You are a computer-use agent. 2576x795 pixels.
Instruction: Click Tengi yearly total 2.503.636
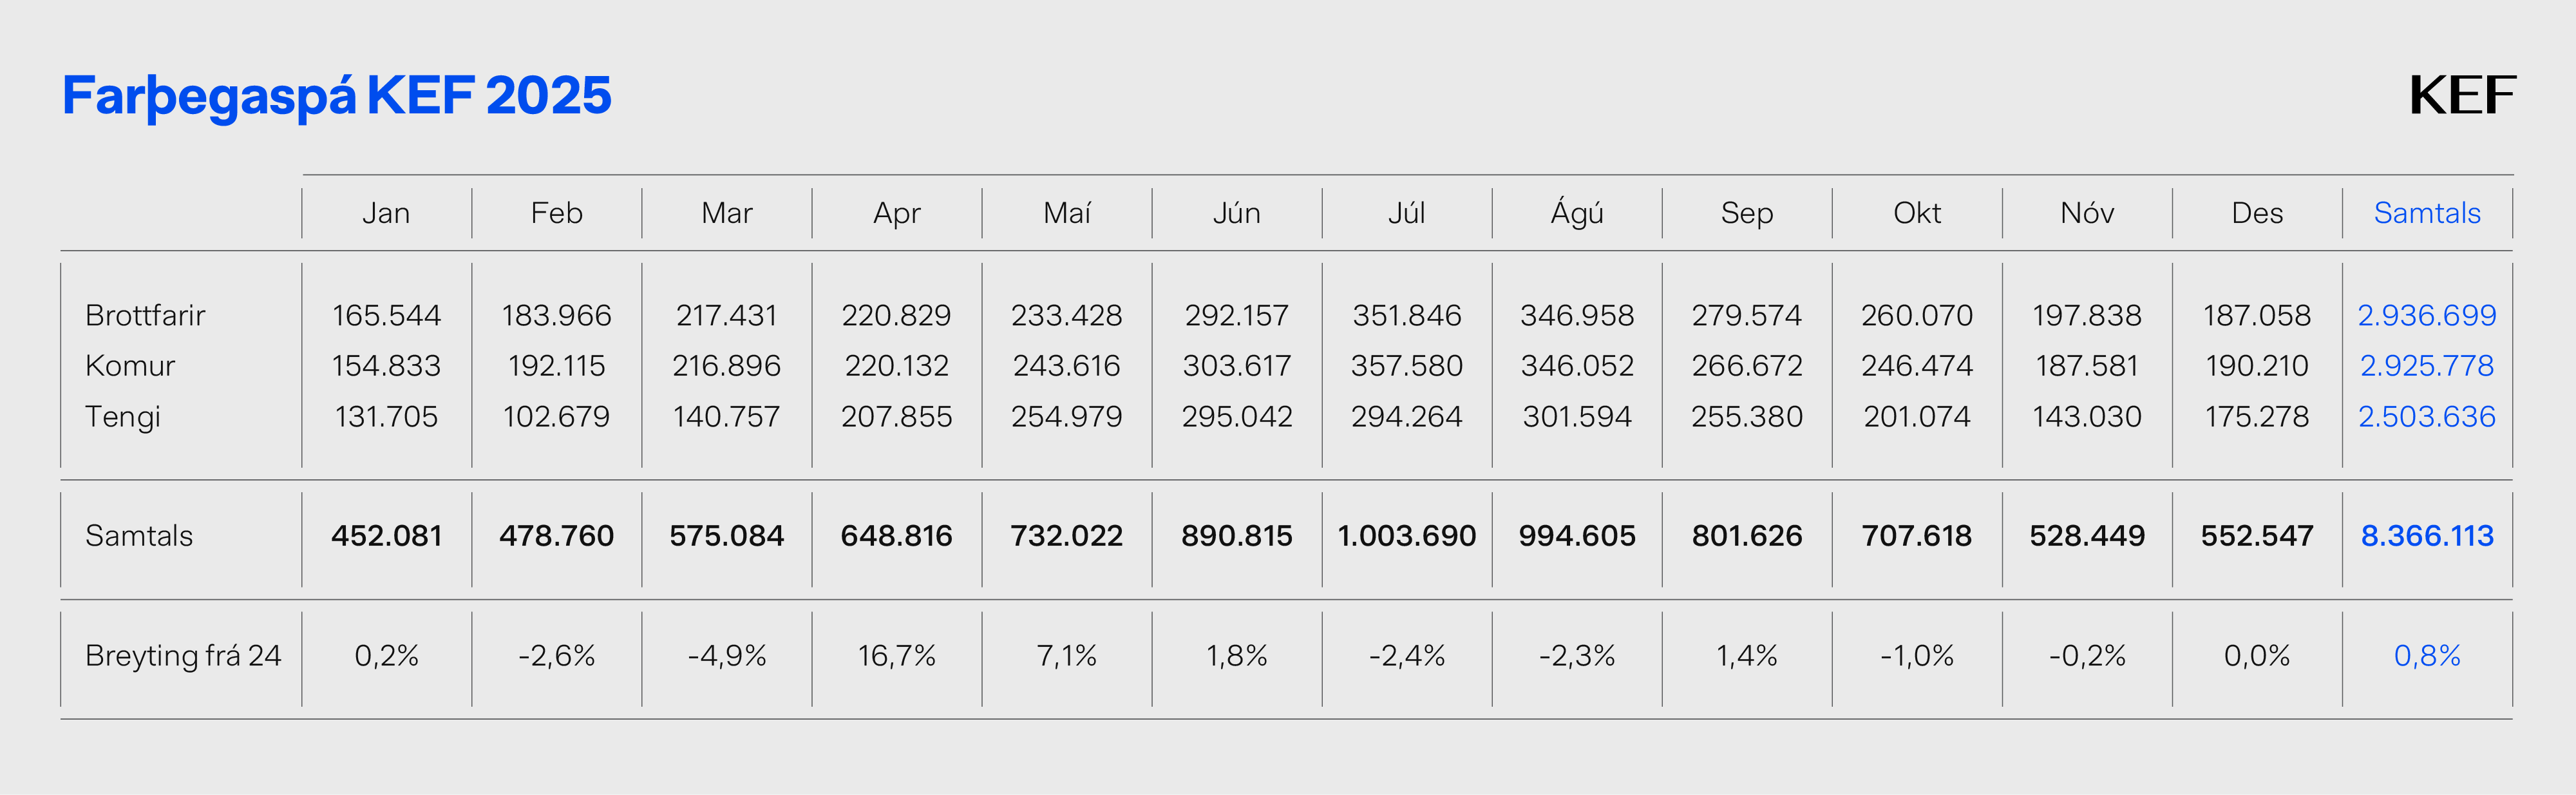pos(2427,416)
